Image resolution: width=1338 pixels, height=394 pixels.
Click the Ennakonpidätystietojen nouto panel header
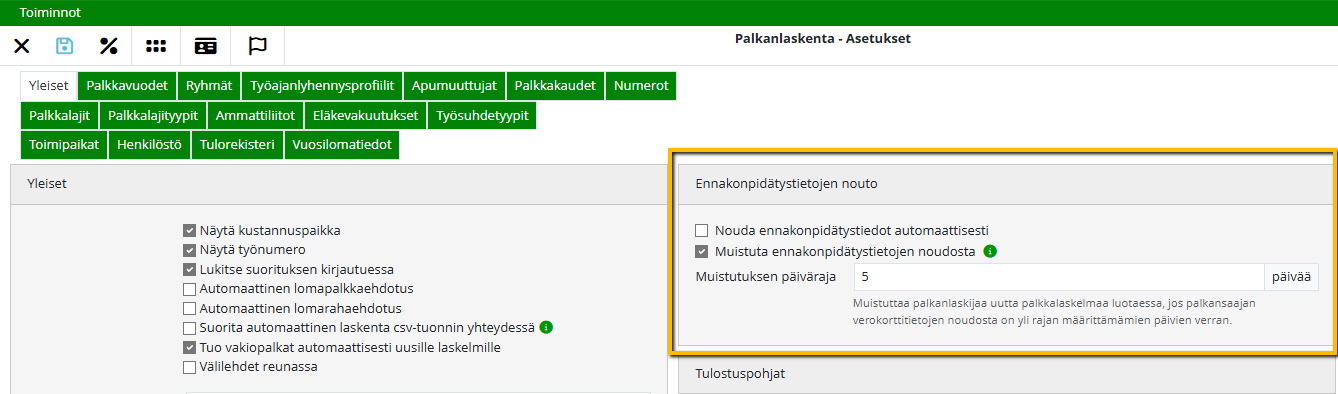point(1005,184)
